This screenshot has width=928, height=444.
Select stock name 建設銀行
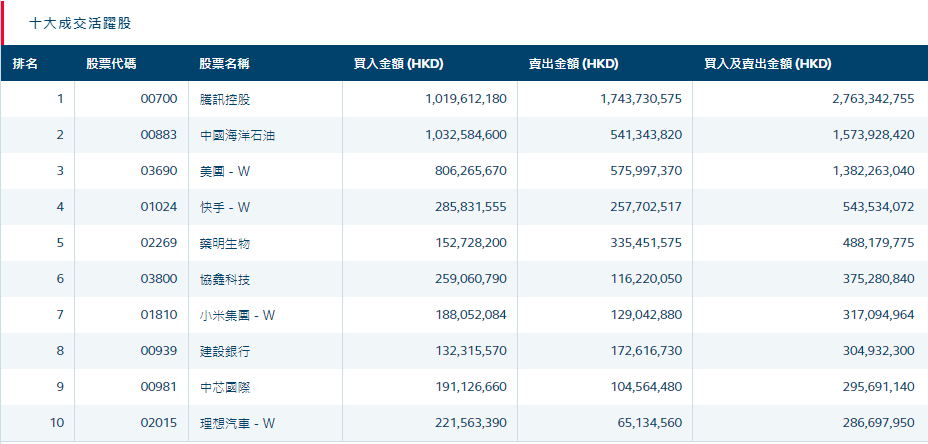click(225, 351)
